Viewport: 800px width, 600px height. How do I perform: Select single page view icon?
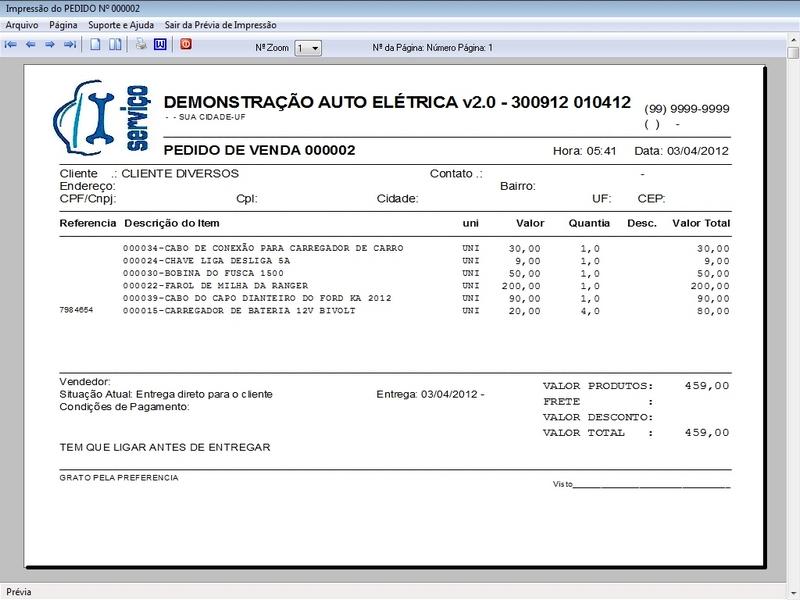click(95, 45)
